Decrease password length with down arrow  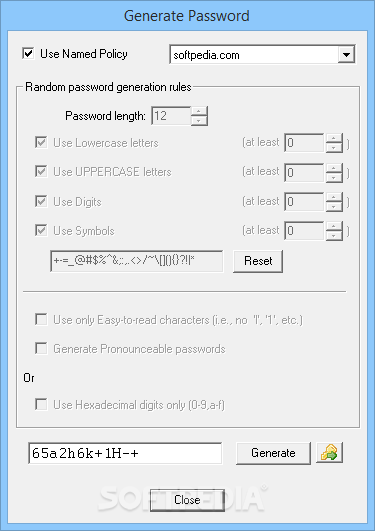click(x=199, y=121)
